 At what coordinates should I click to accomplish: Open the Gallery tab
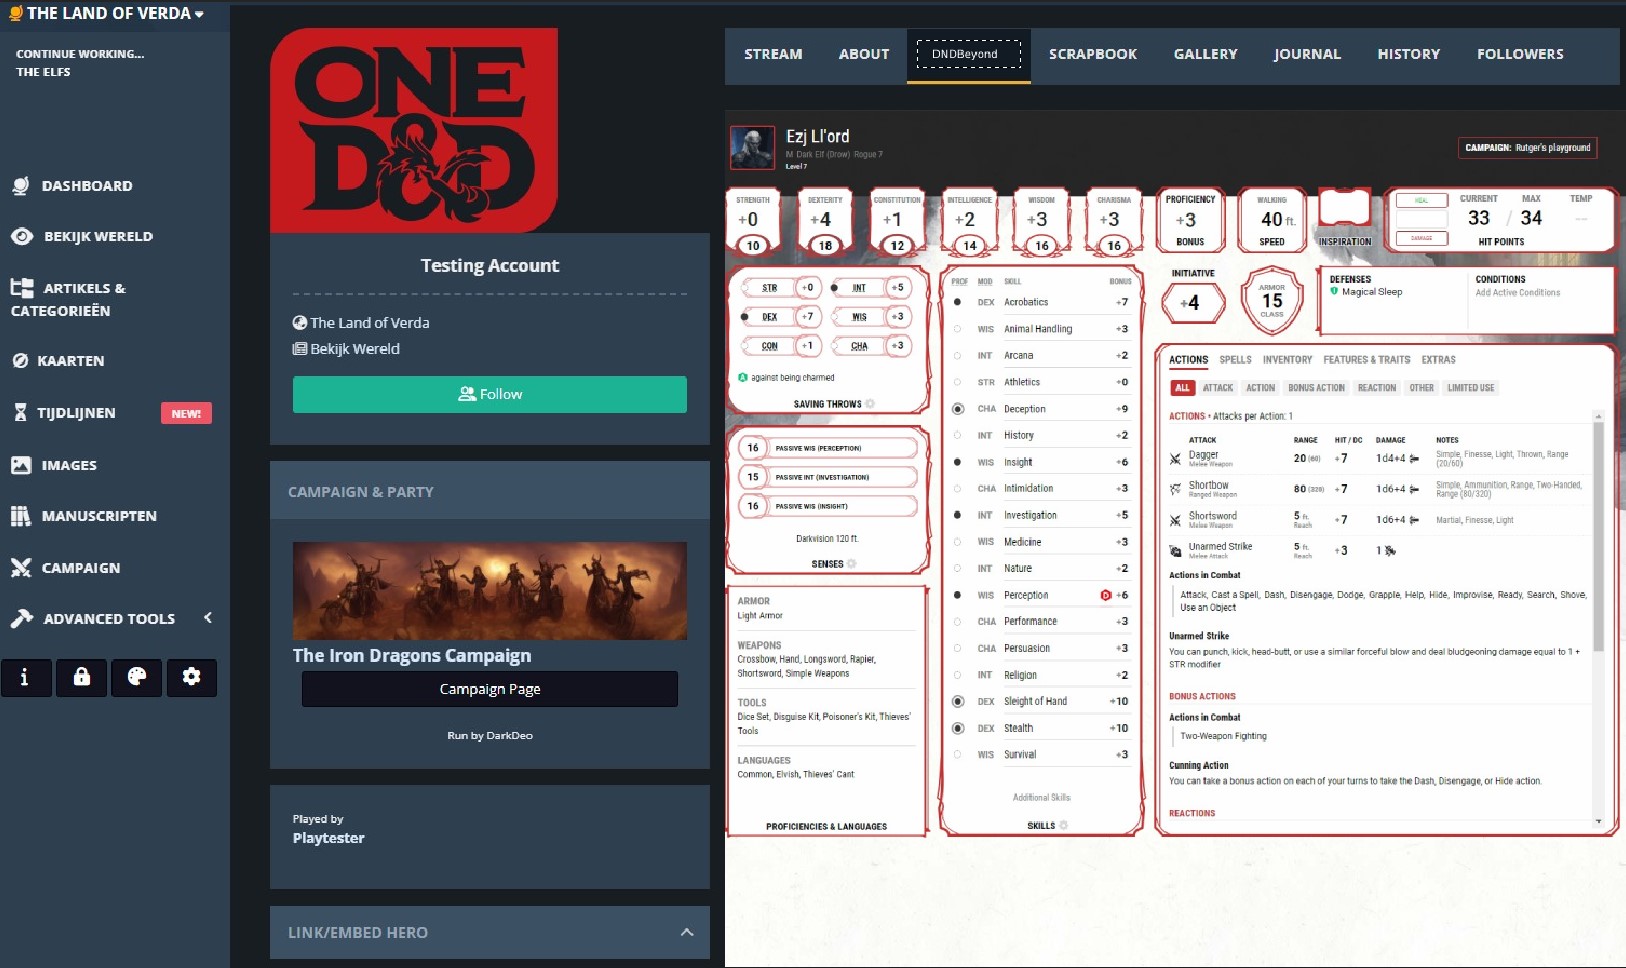[x=1205, y=54]
